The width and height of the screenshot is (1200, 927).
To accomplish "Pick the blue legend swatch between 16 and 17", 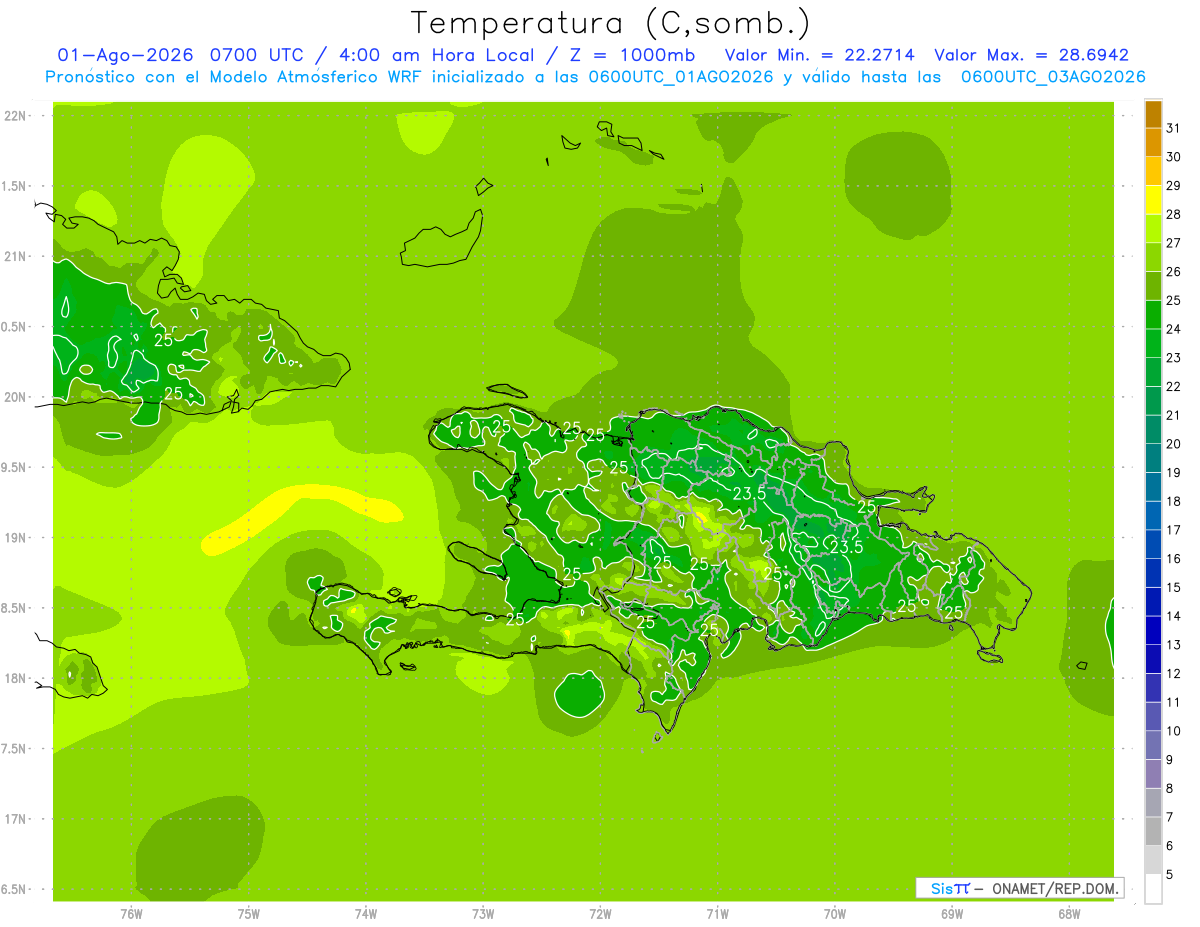I will pos(1153,544).
